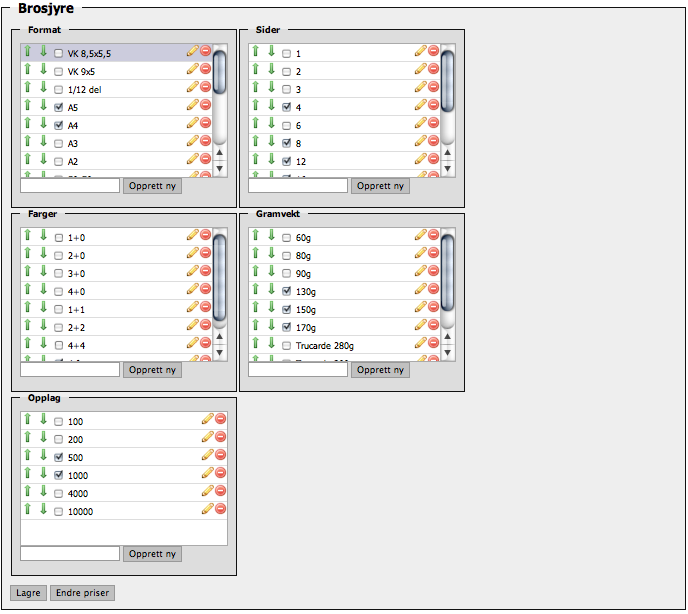Remove the 10000 quantity entry
Viewport: 688px width, 614px height.
pos(221,510)
